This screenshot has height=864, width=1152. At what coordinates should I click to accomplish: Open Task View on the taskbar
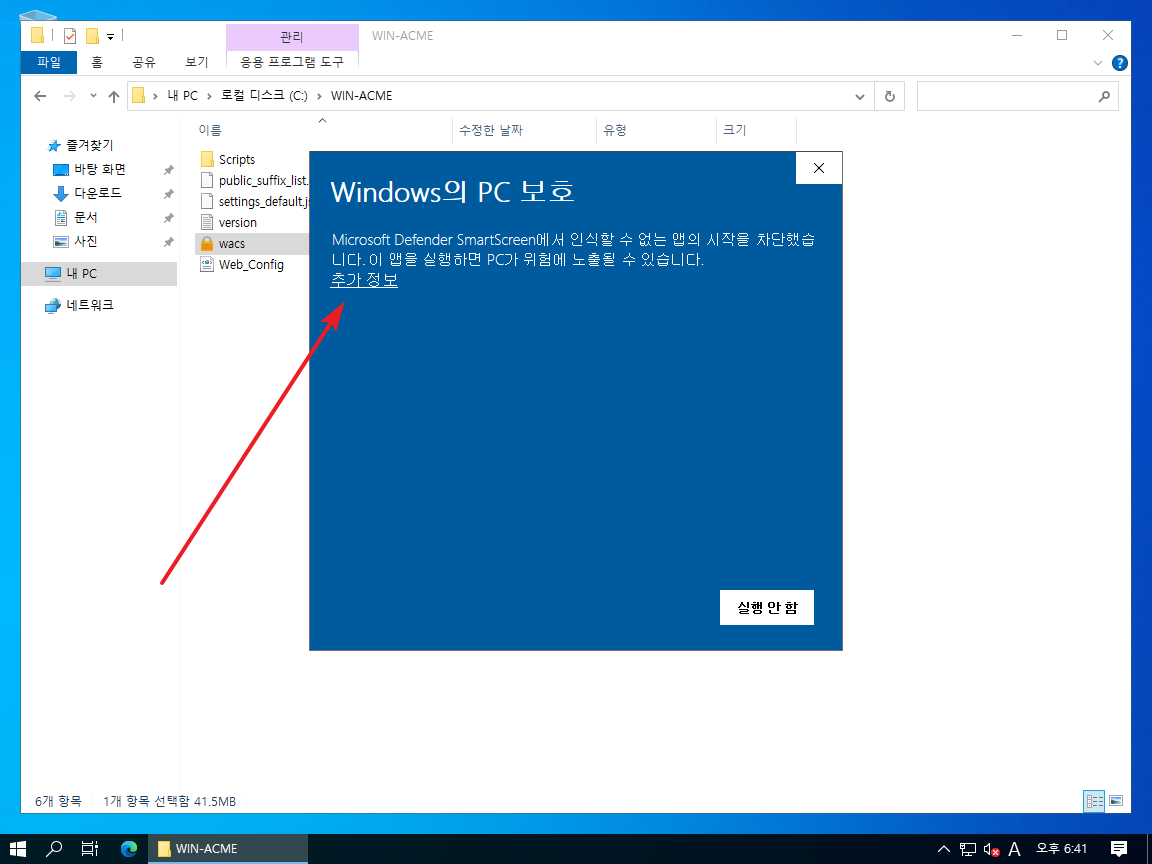(90, 849)
